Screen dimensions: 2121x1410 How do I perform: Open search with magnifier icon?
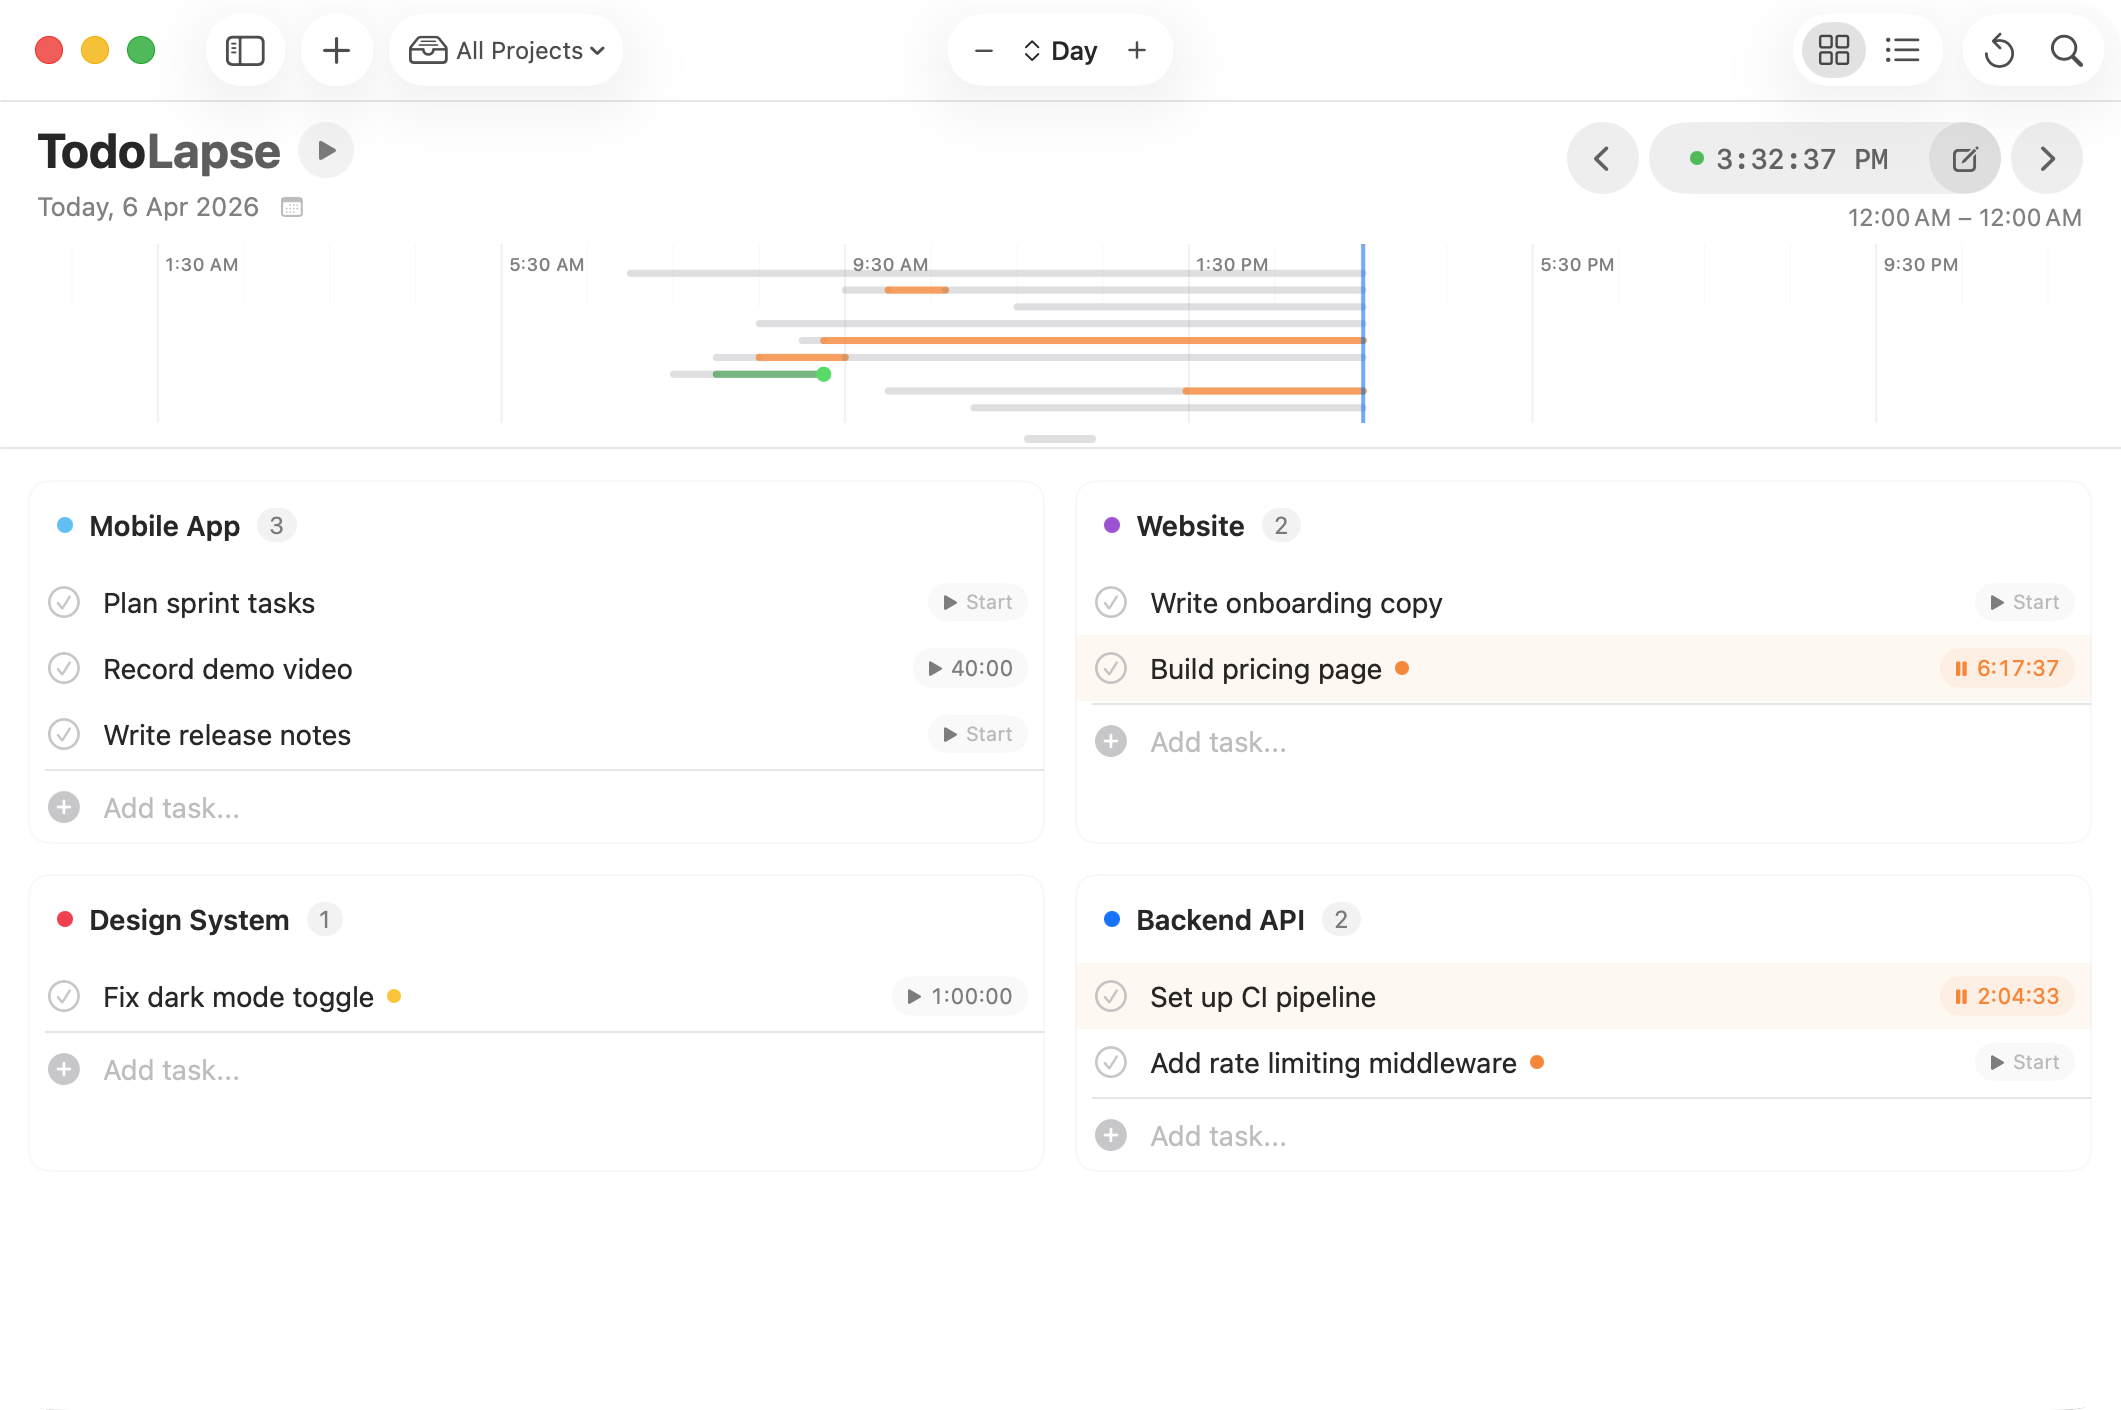click(2066, 50)
